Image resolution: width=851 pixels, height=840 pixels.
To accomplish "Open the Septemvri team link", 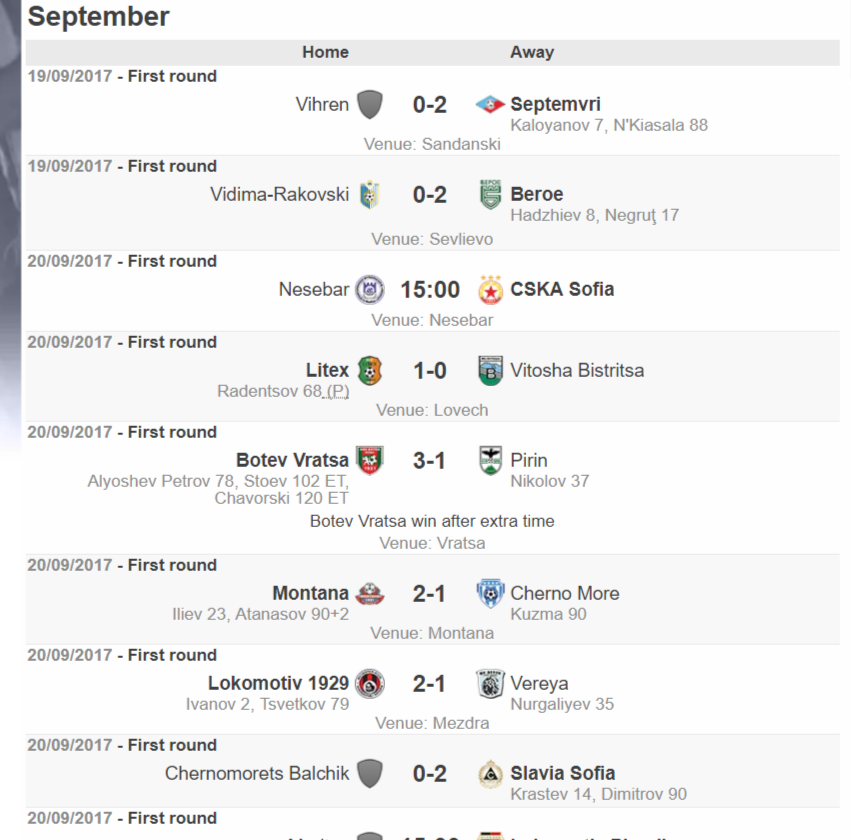I will (555, 104).
